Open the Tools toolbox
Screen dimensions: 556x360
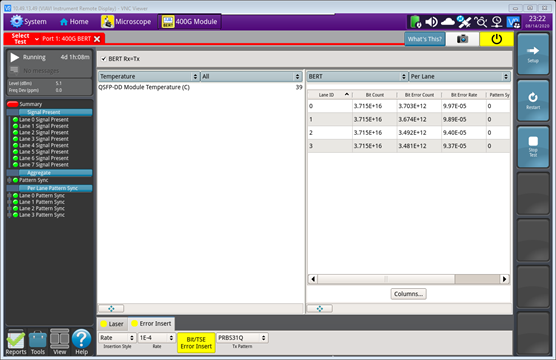point(38,343)
